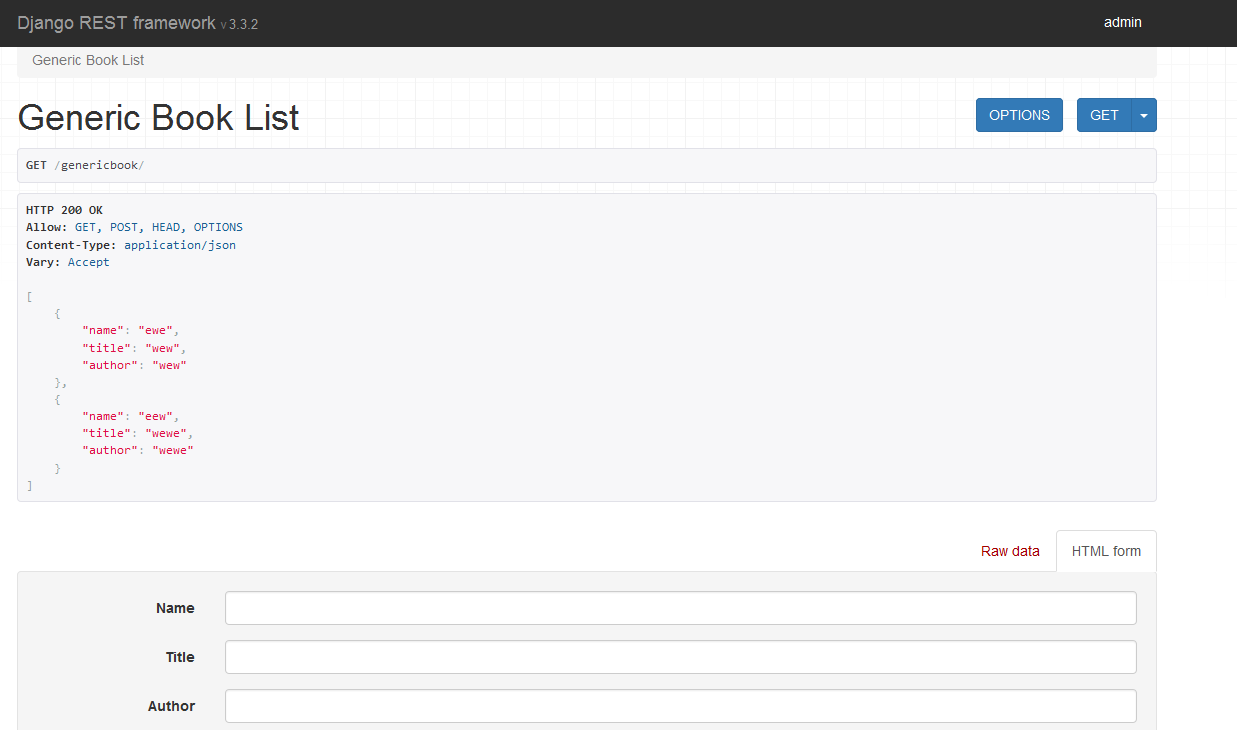Screen dimensions: 1237x730
Task: Click the Generic Book List breadcrumb
Action: coord(88,60)
